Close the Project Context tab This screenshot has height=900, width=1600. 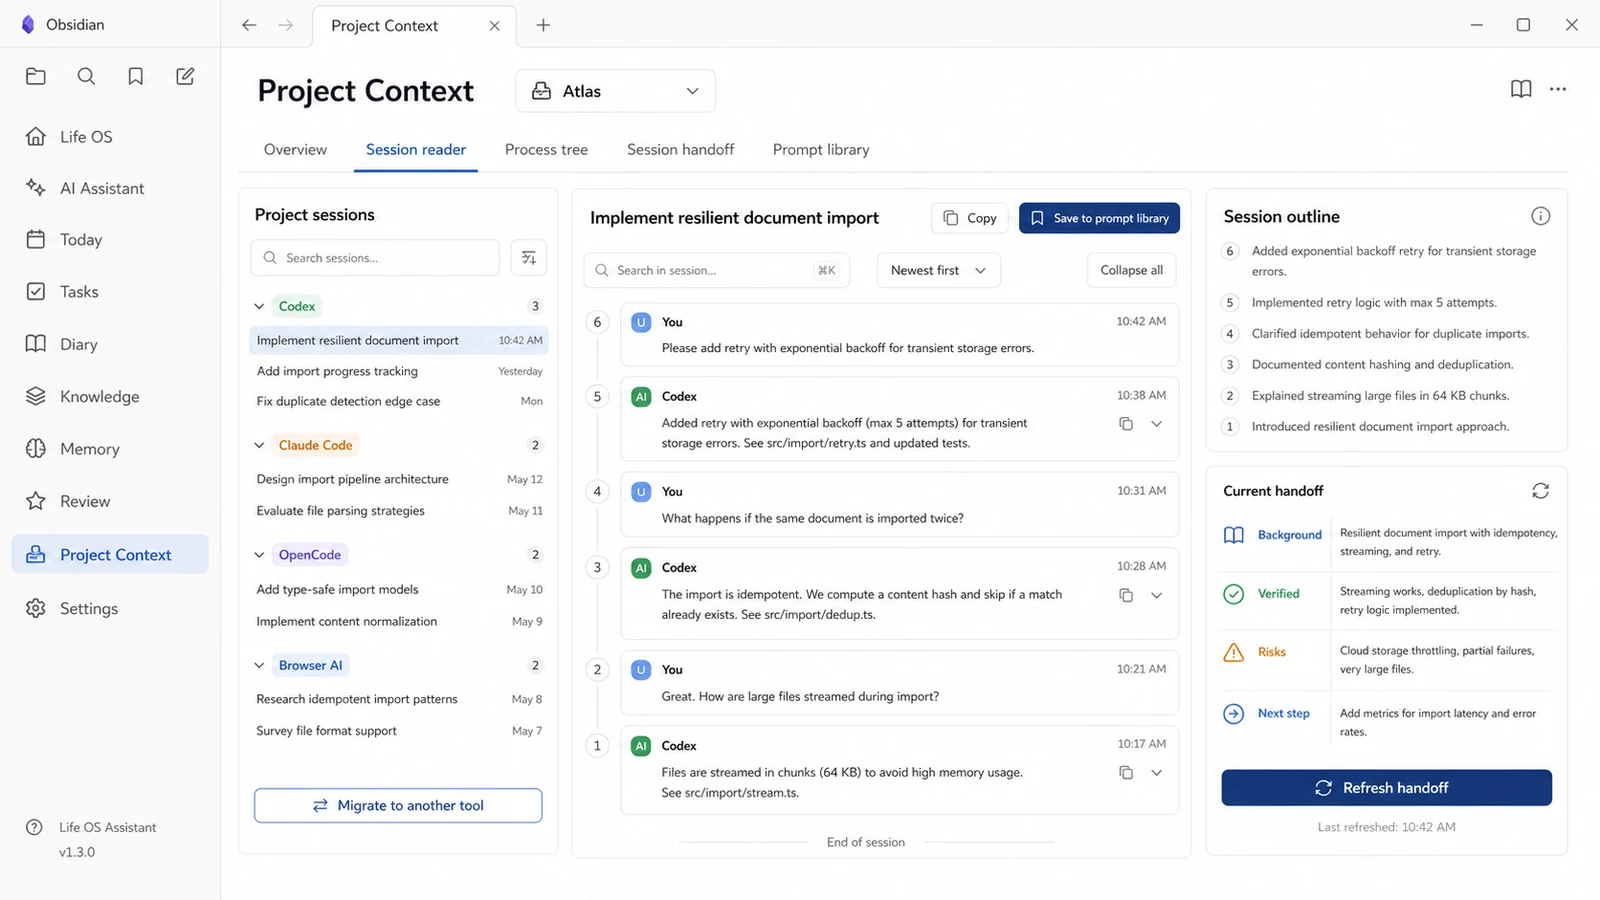pos(494,26)
